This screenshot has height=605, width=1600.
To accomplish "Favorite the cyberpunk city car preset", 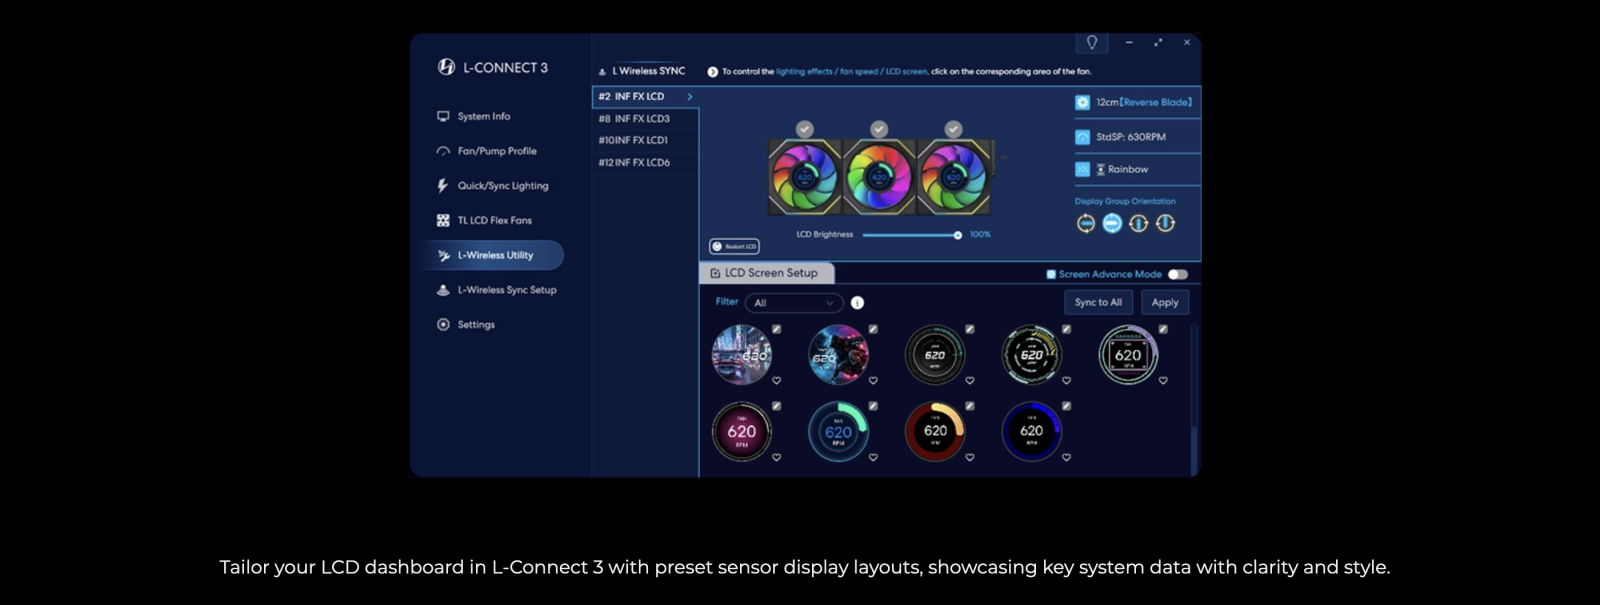I will (776, 381).
